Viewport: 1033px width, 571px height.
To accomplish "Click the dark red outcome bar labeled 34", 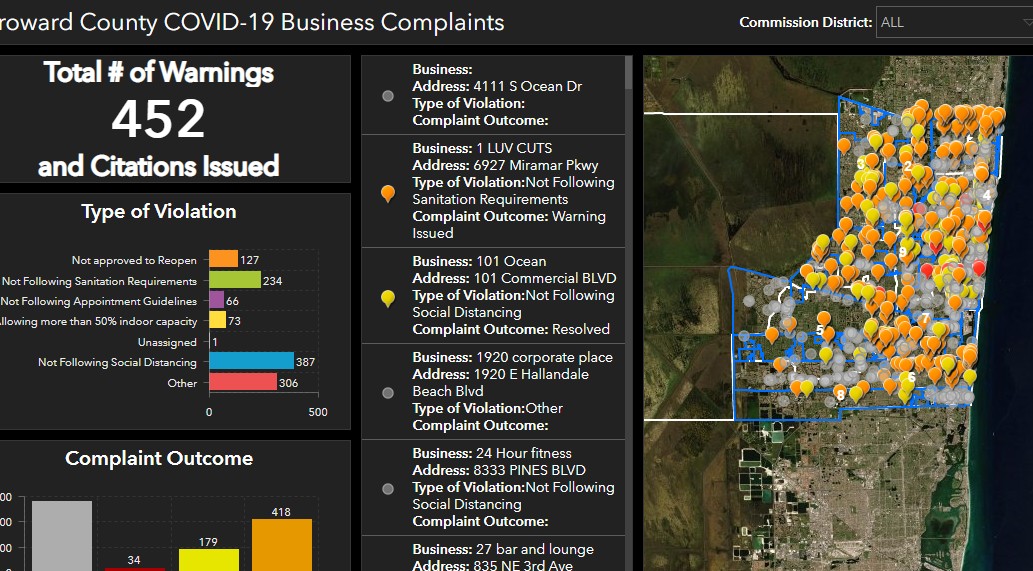I will click(134, 569).
